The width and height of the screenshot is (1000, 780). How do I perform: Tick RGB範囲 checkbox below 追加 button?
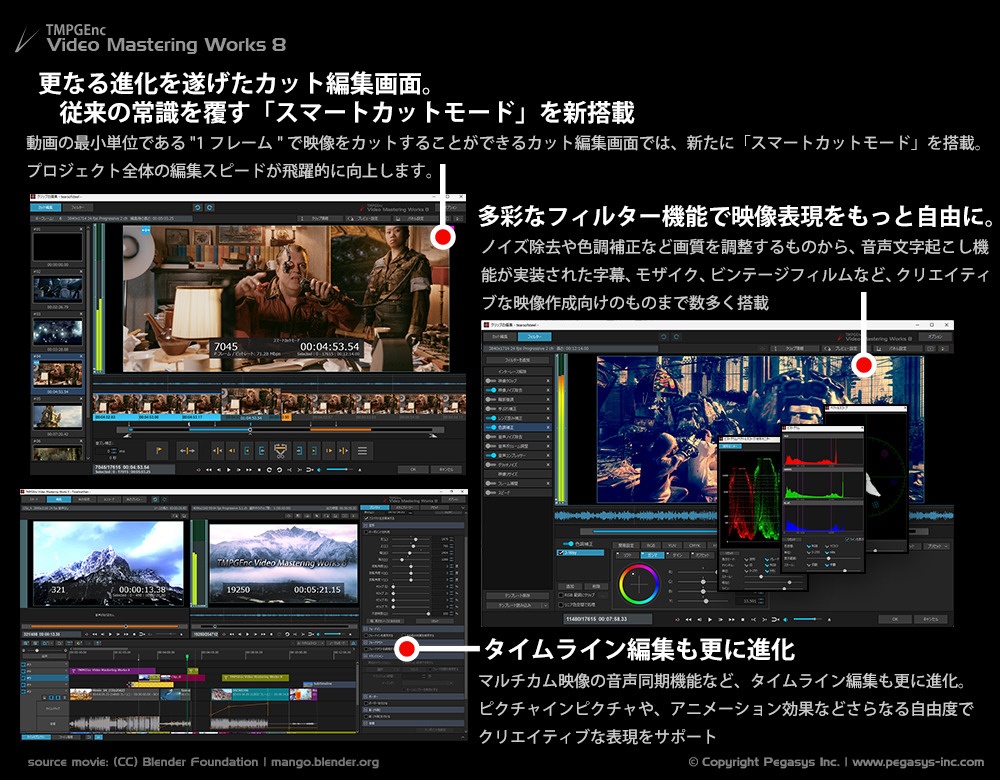[x=561, y=595]
